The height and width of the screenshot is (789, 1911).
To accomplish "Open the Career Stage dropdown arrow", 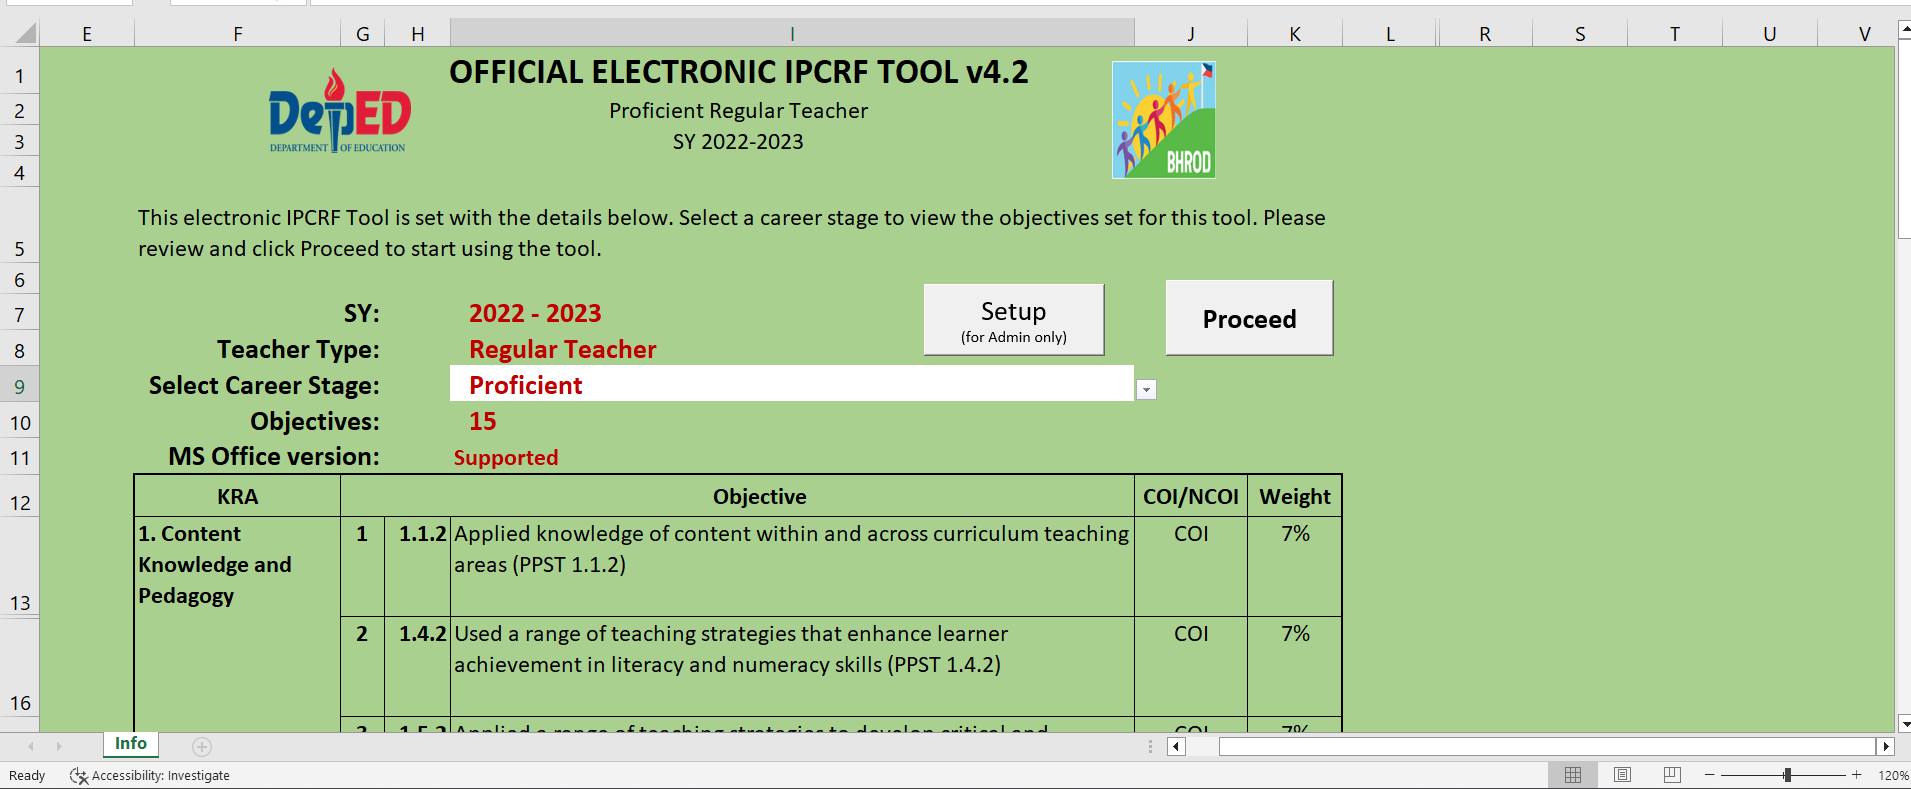I will coord(1146,390).
